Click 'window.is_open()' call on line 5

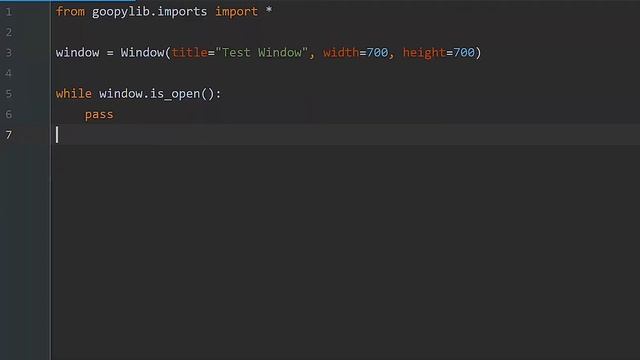click(x=157, y=94)
